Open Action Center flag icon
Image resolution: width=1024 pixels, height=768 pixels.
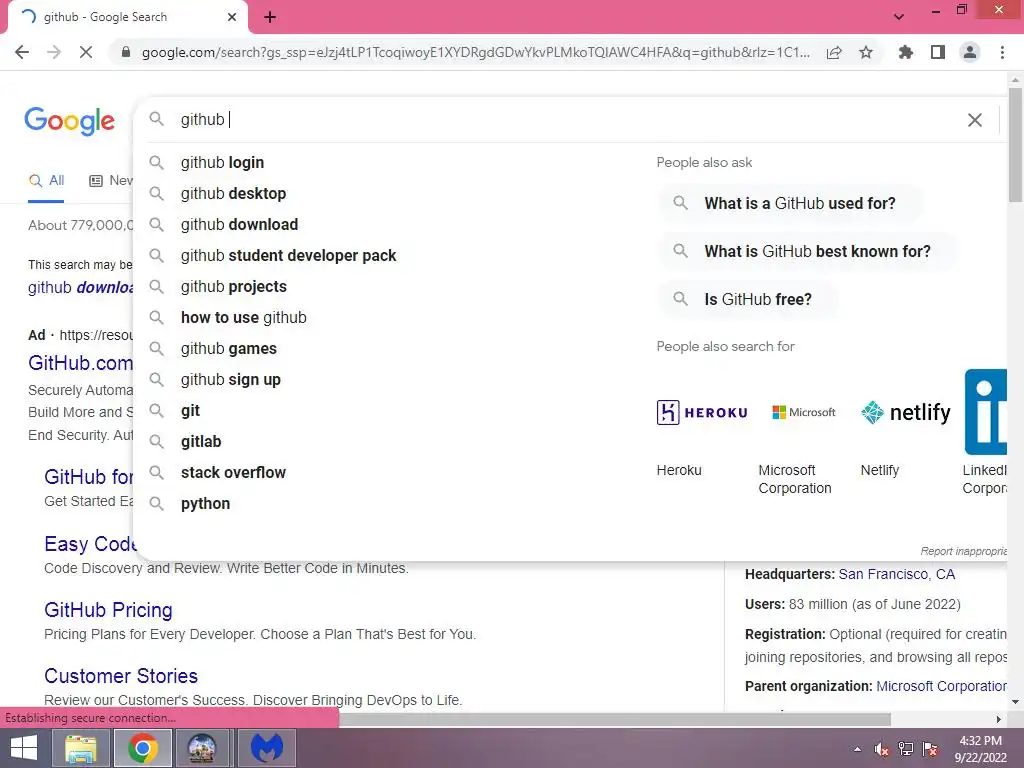pos(930,749)
